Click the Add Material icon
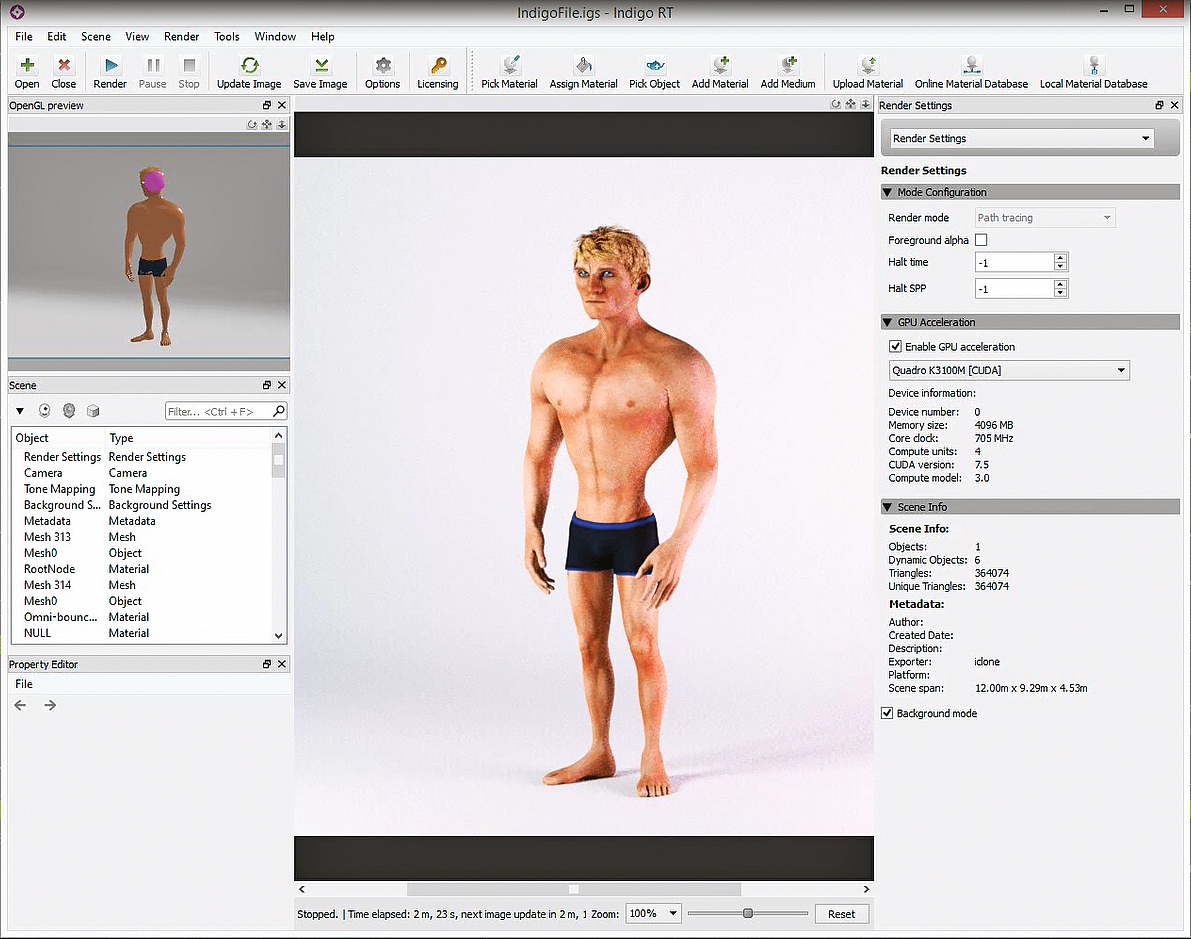This screenshot has width=1191, height=939. (720, 72)
